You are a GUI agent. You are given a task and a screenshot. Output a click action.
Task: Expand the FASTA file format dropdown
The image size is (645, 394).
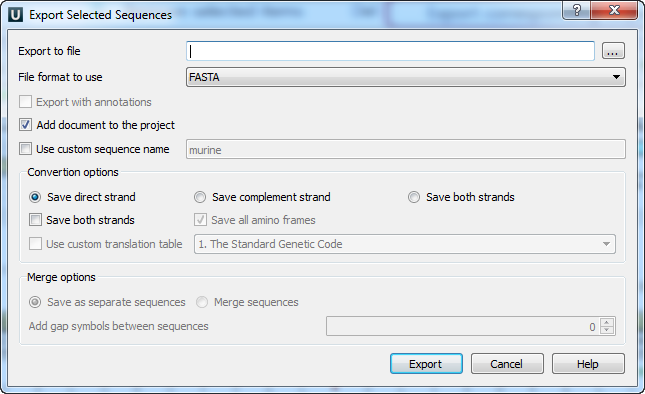click(x=406, y=77)
